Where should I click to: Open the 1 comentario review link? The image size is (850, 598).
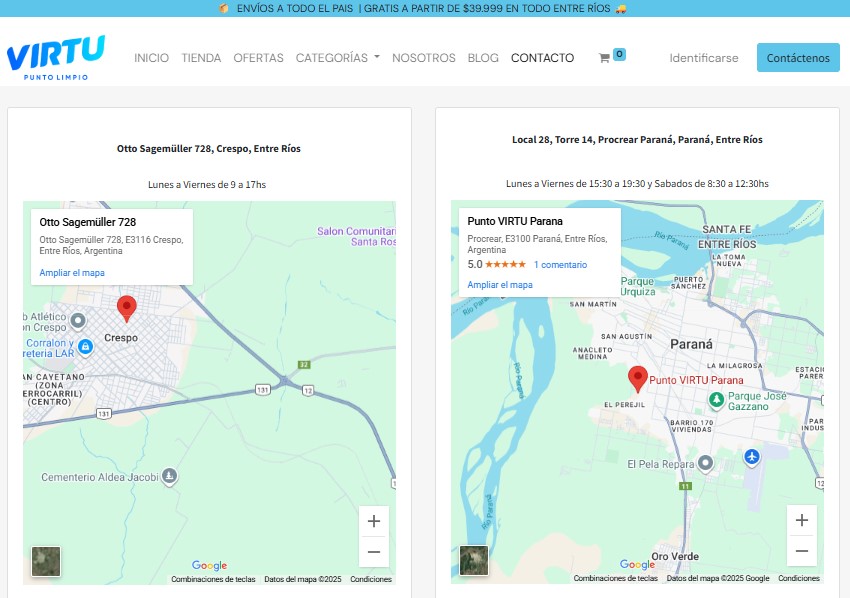(x=560, y=265)
